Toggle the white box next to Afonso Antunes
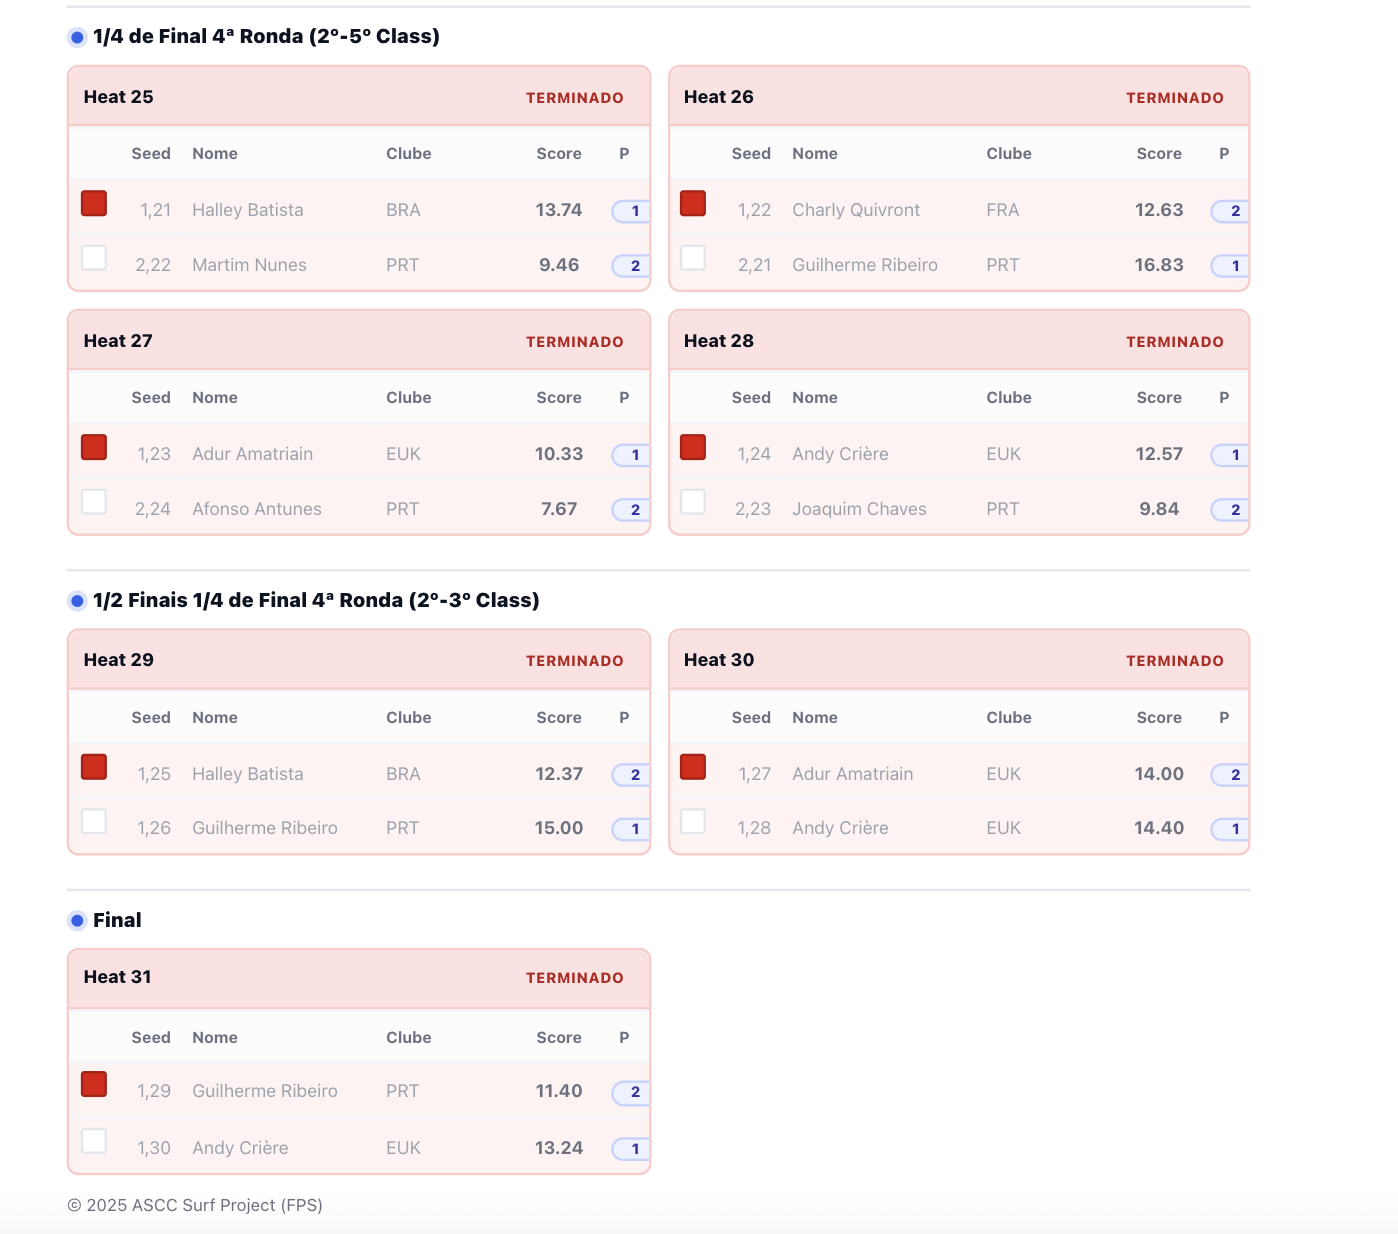The height and width of the screenshot is (1234, 1398). coord(94,502)
